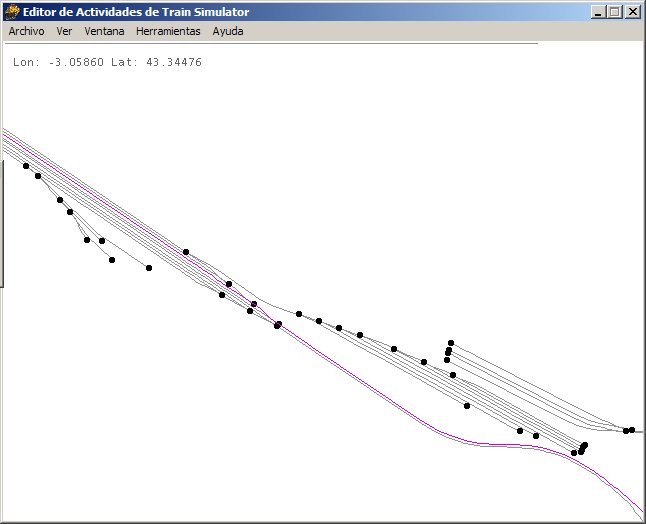This screenshot has height=524, width=646.
Task: Click the Train Simulator editor title bar icon
Action: (x=13, y=12)
